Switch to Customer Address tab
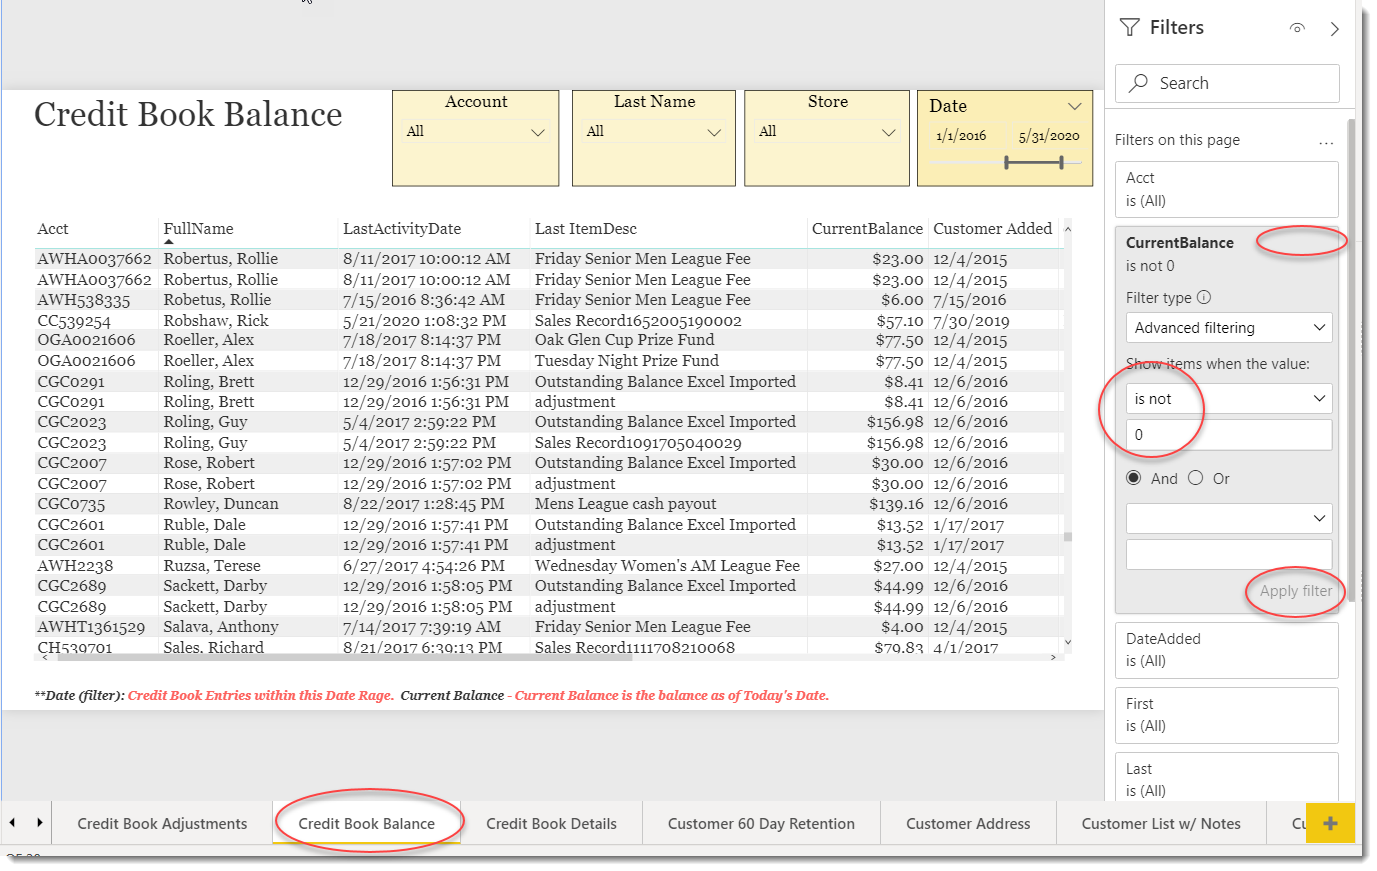The width and height of the screenshot is (1377, 871). pos(968,824)
